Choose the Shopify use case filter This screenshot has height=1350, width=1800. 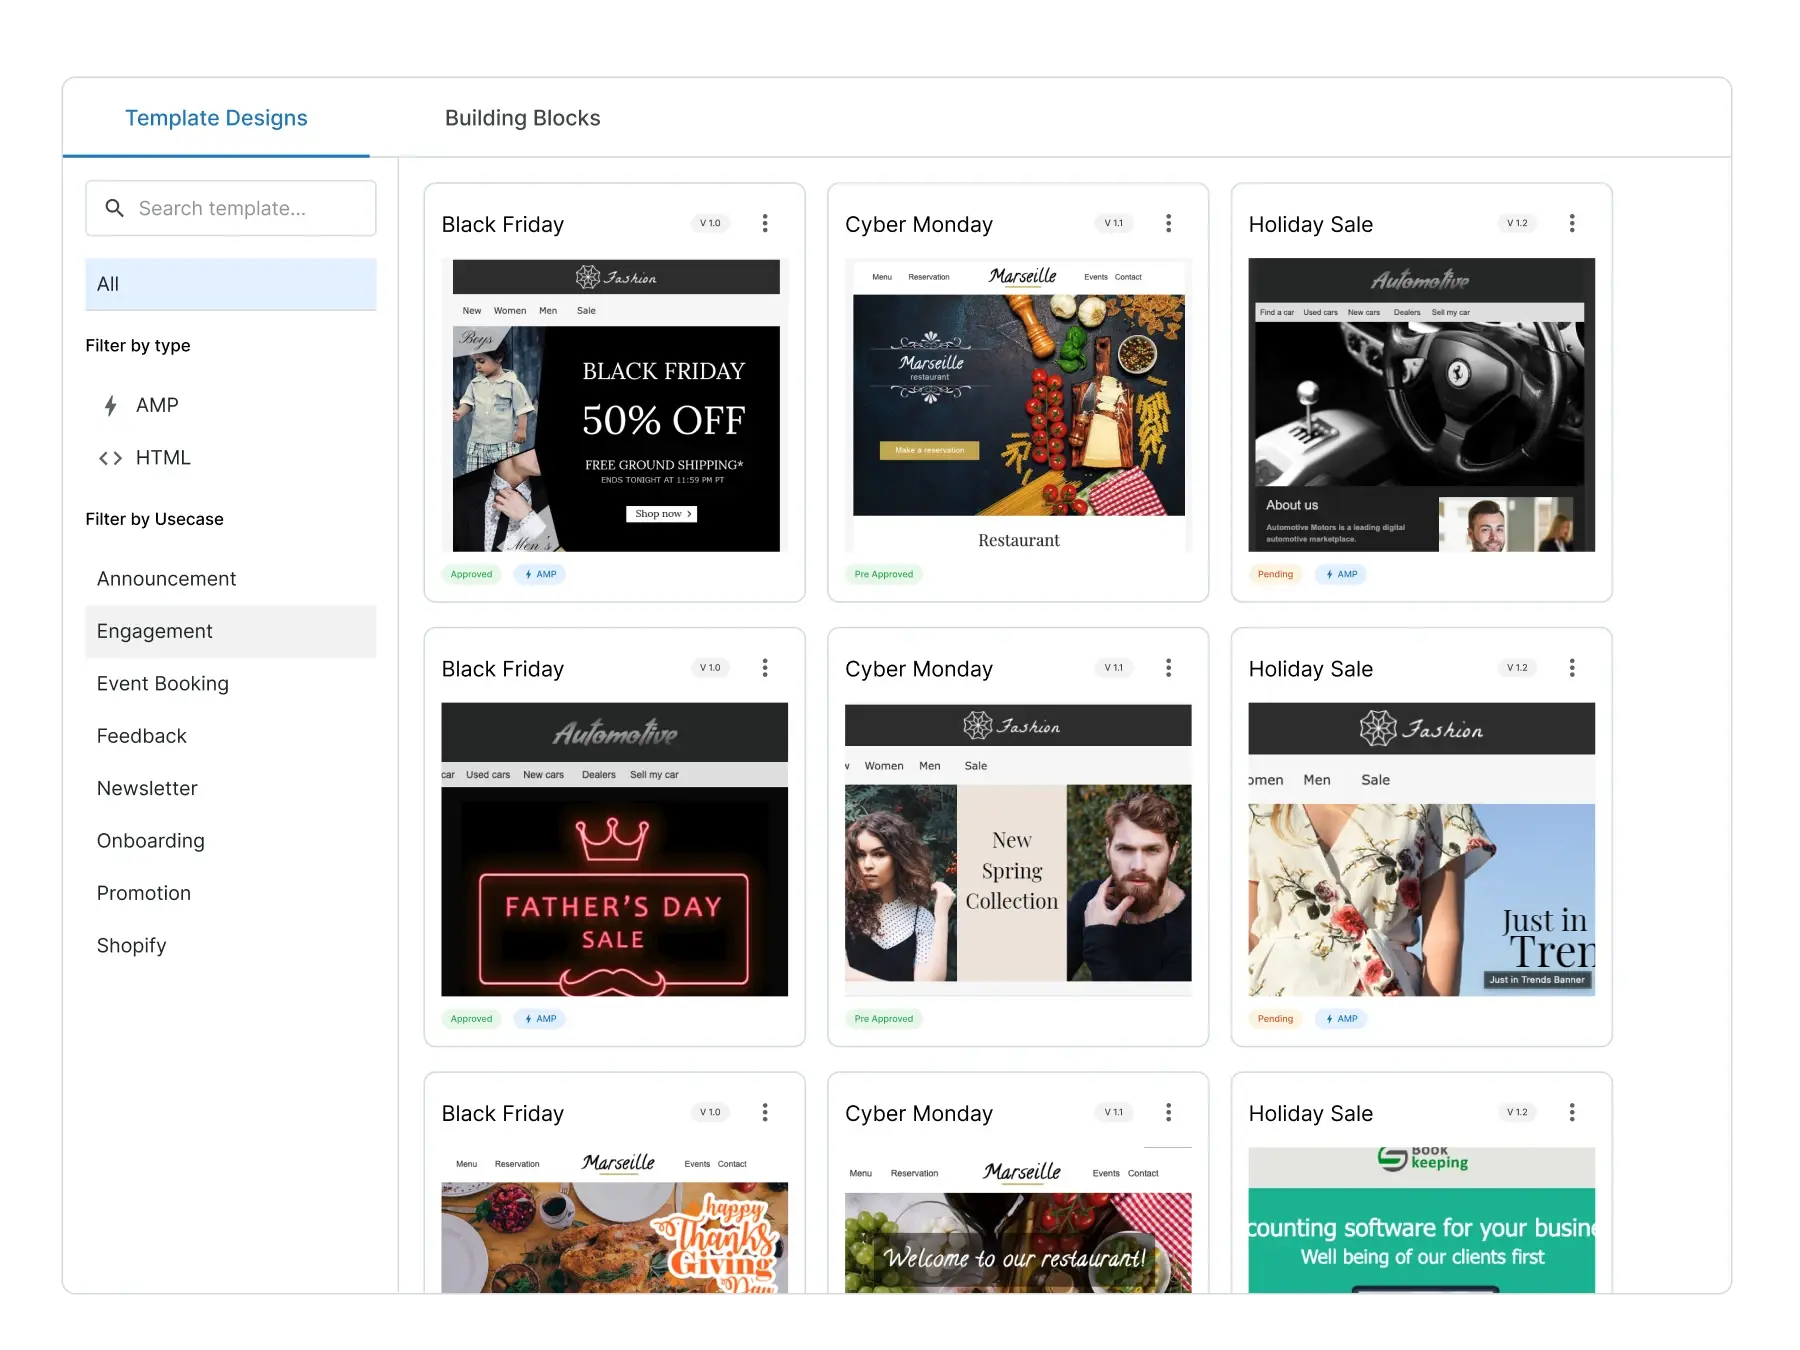[131, 945]
